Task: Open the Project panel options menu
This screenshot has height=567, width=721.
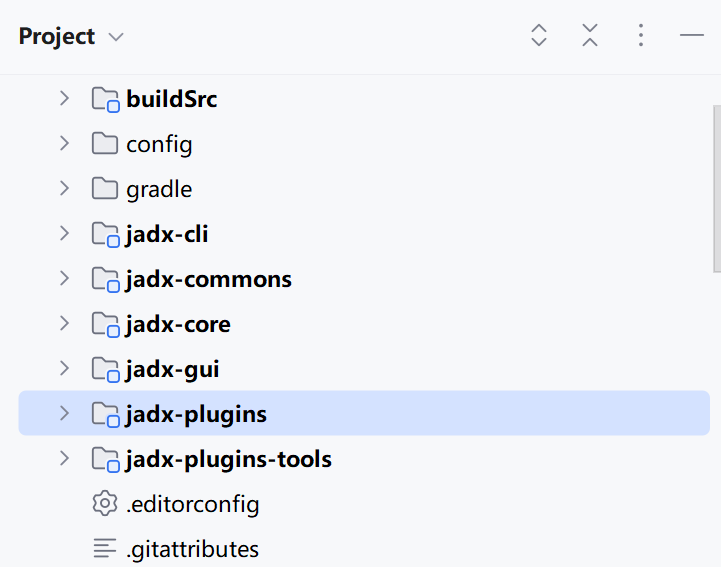Action: [641, 36]
